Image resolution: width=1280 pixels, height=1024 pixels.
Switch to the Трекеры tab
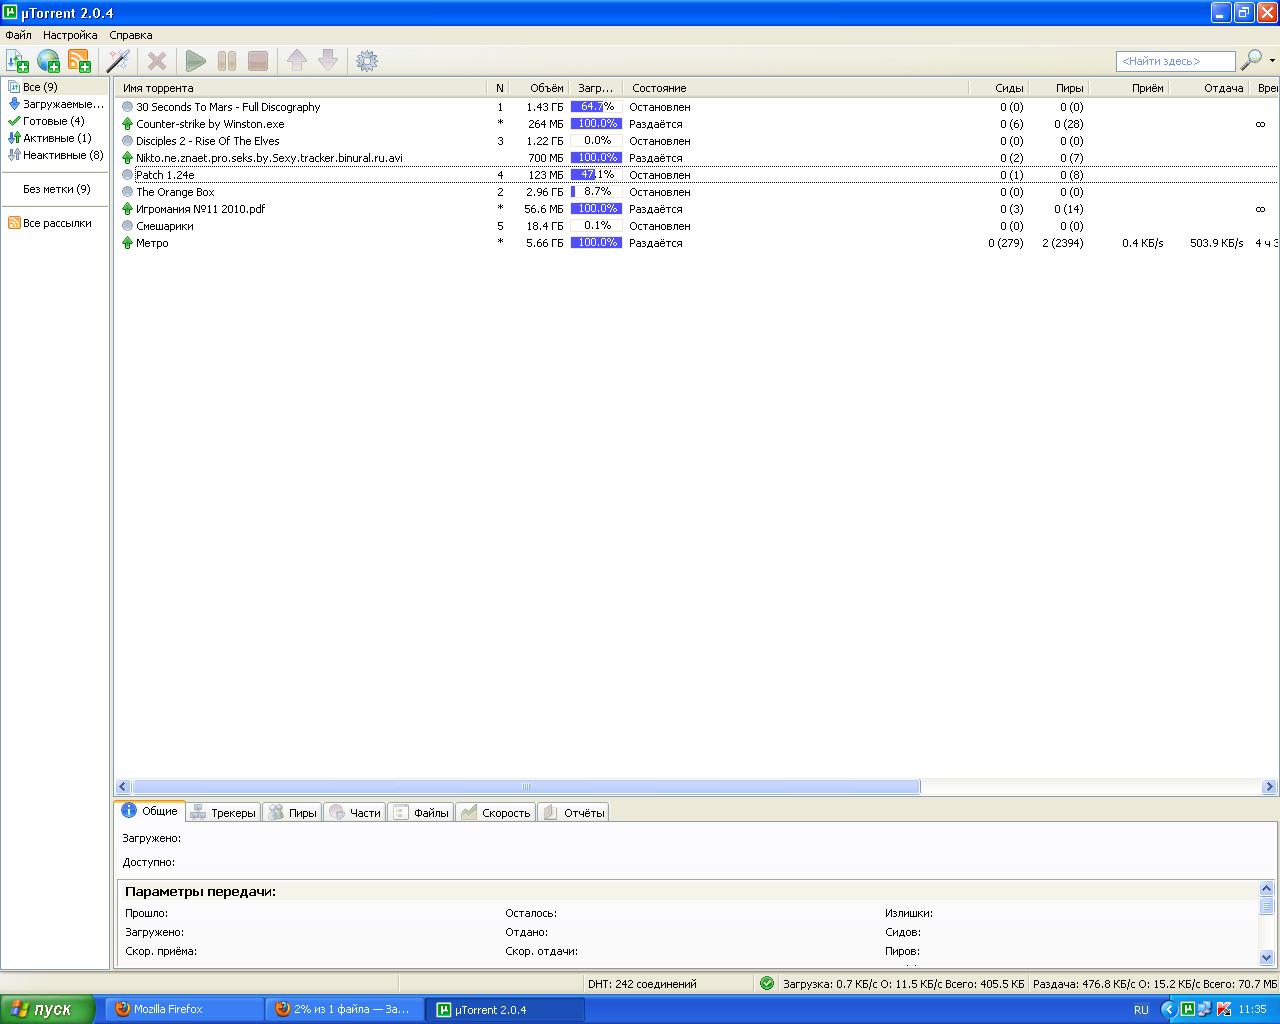(x=224, y=813)
